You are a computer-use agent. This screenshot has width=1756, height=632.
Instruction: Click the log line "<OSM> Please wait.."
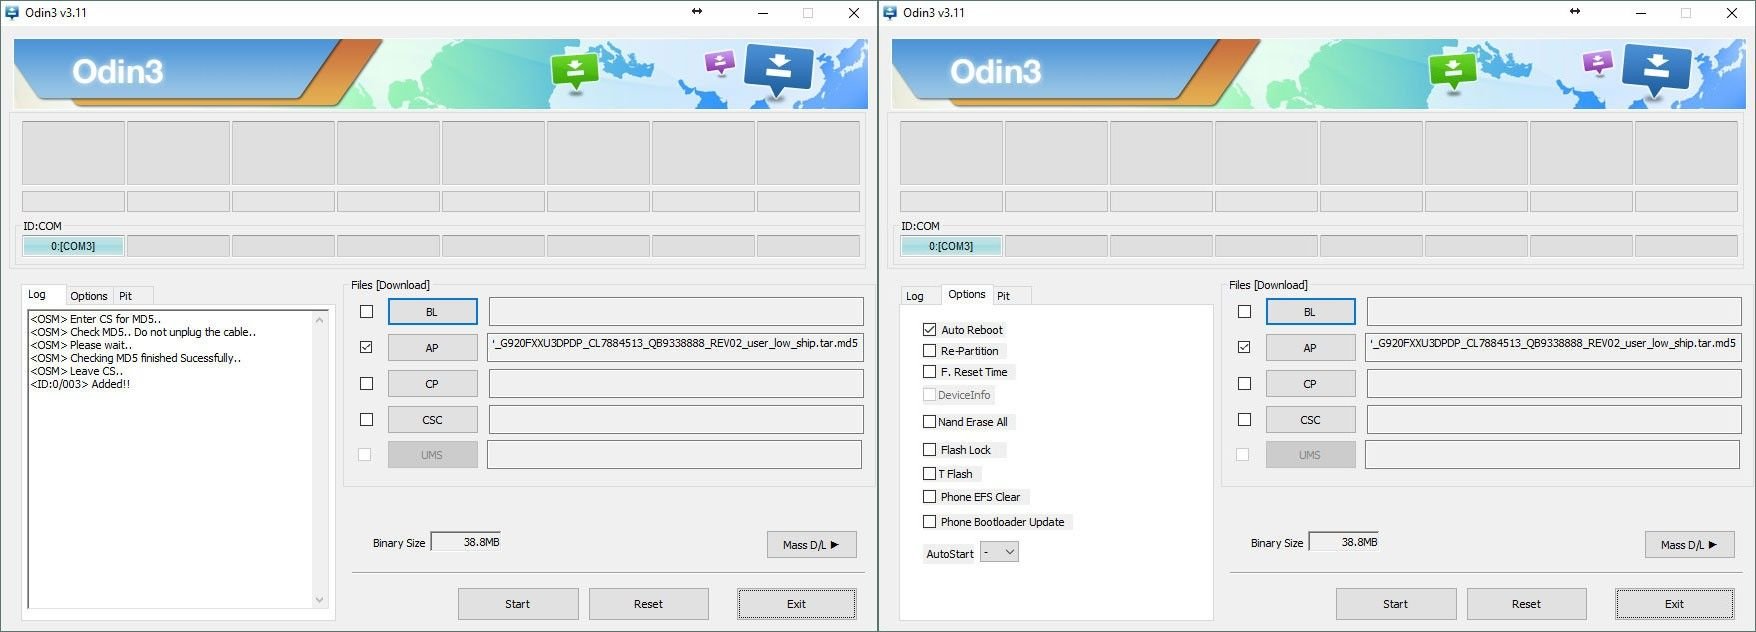81,345
